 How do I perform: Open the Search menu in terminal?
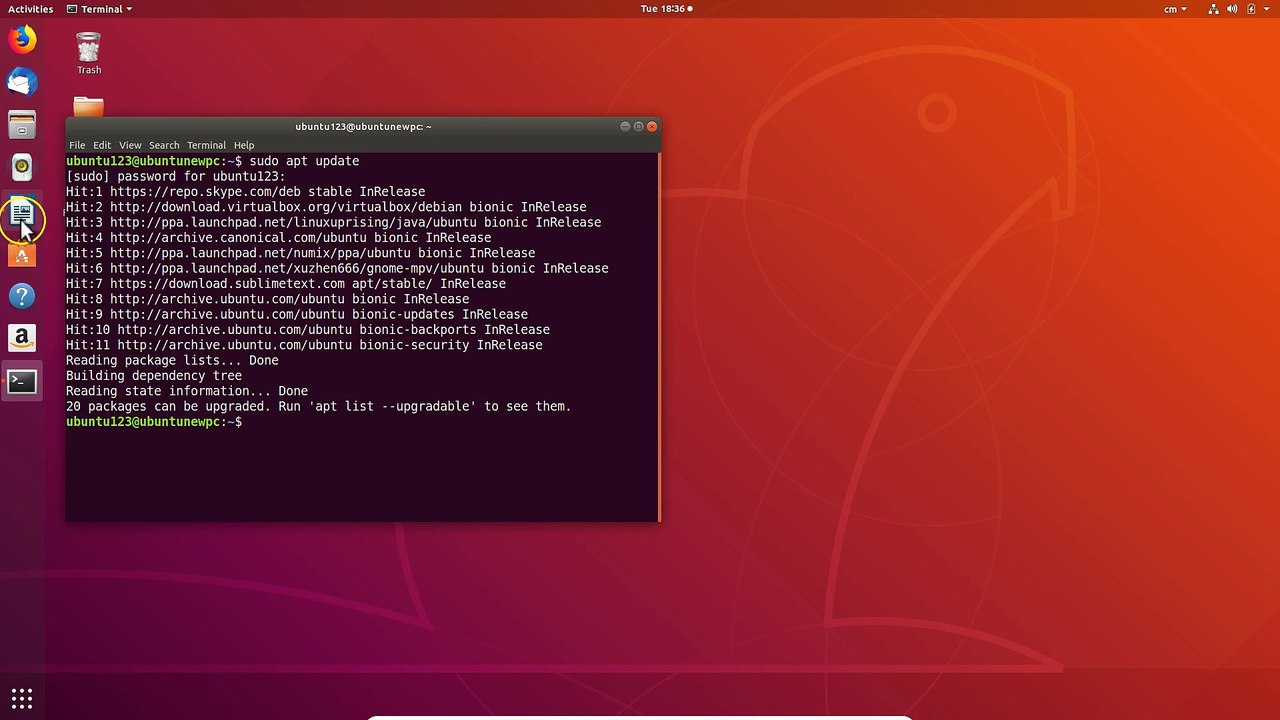(x=164, y=145)
